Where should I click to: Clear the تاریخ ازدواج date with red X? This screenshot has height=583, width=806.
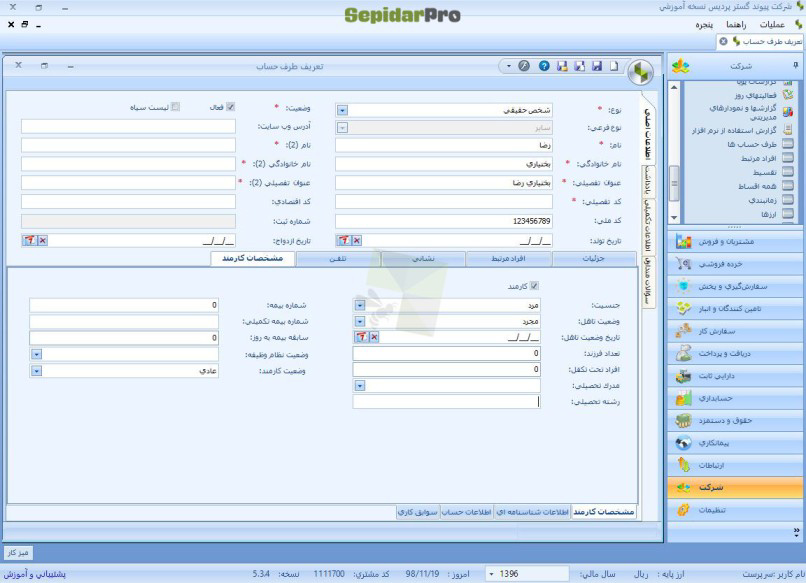click(43, 240)
